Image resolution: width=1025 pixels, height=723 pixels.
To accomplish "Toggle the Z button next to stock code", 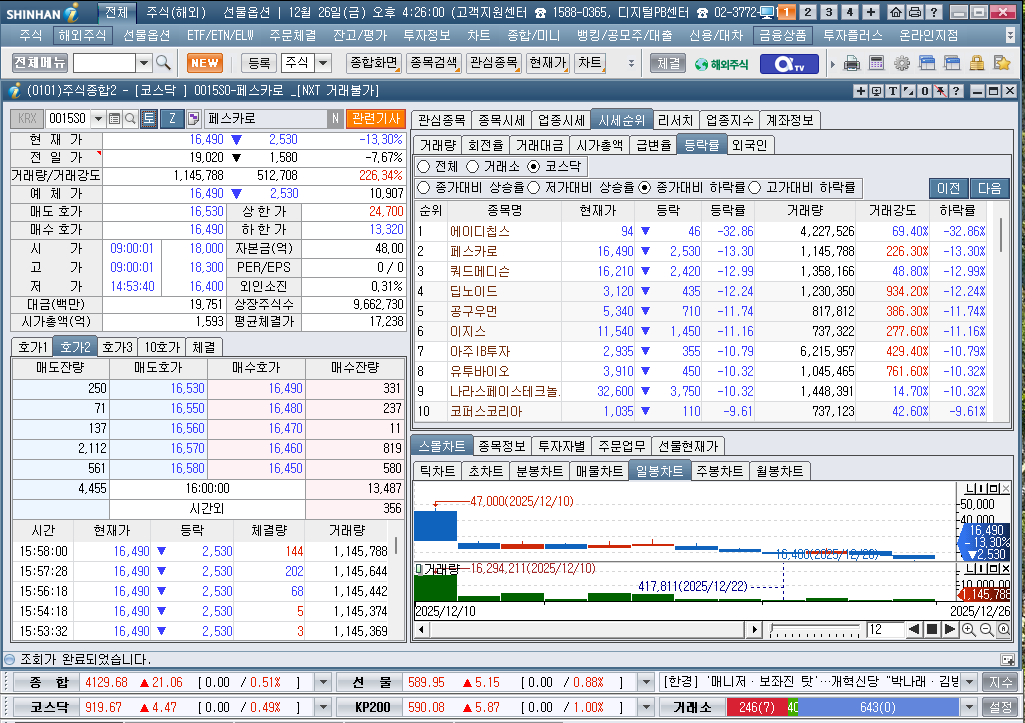I will point(173,118).
